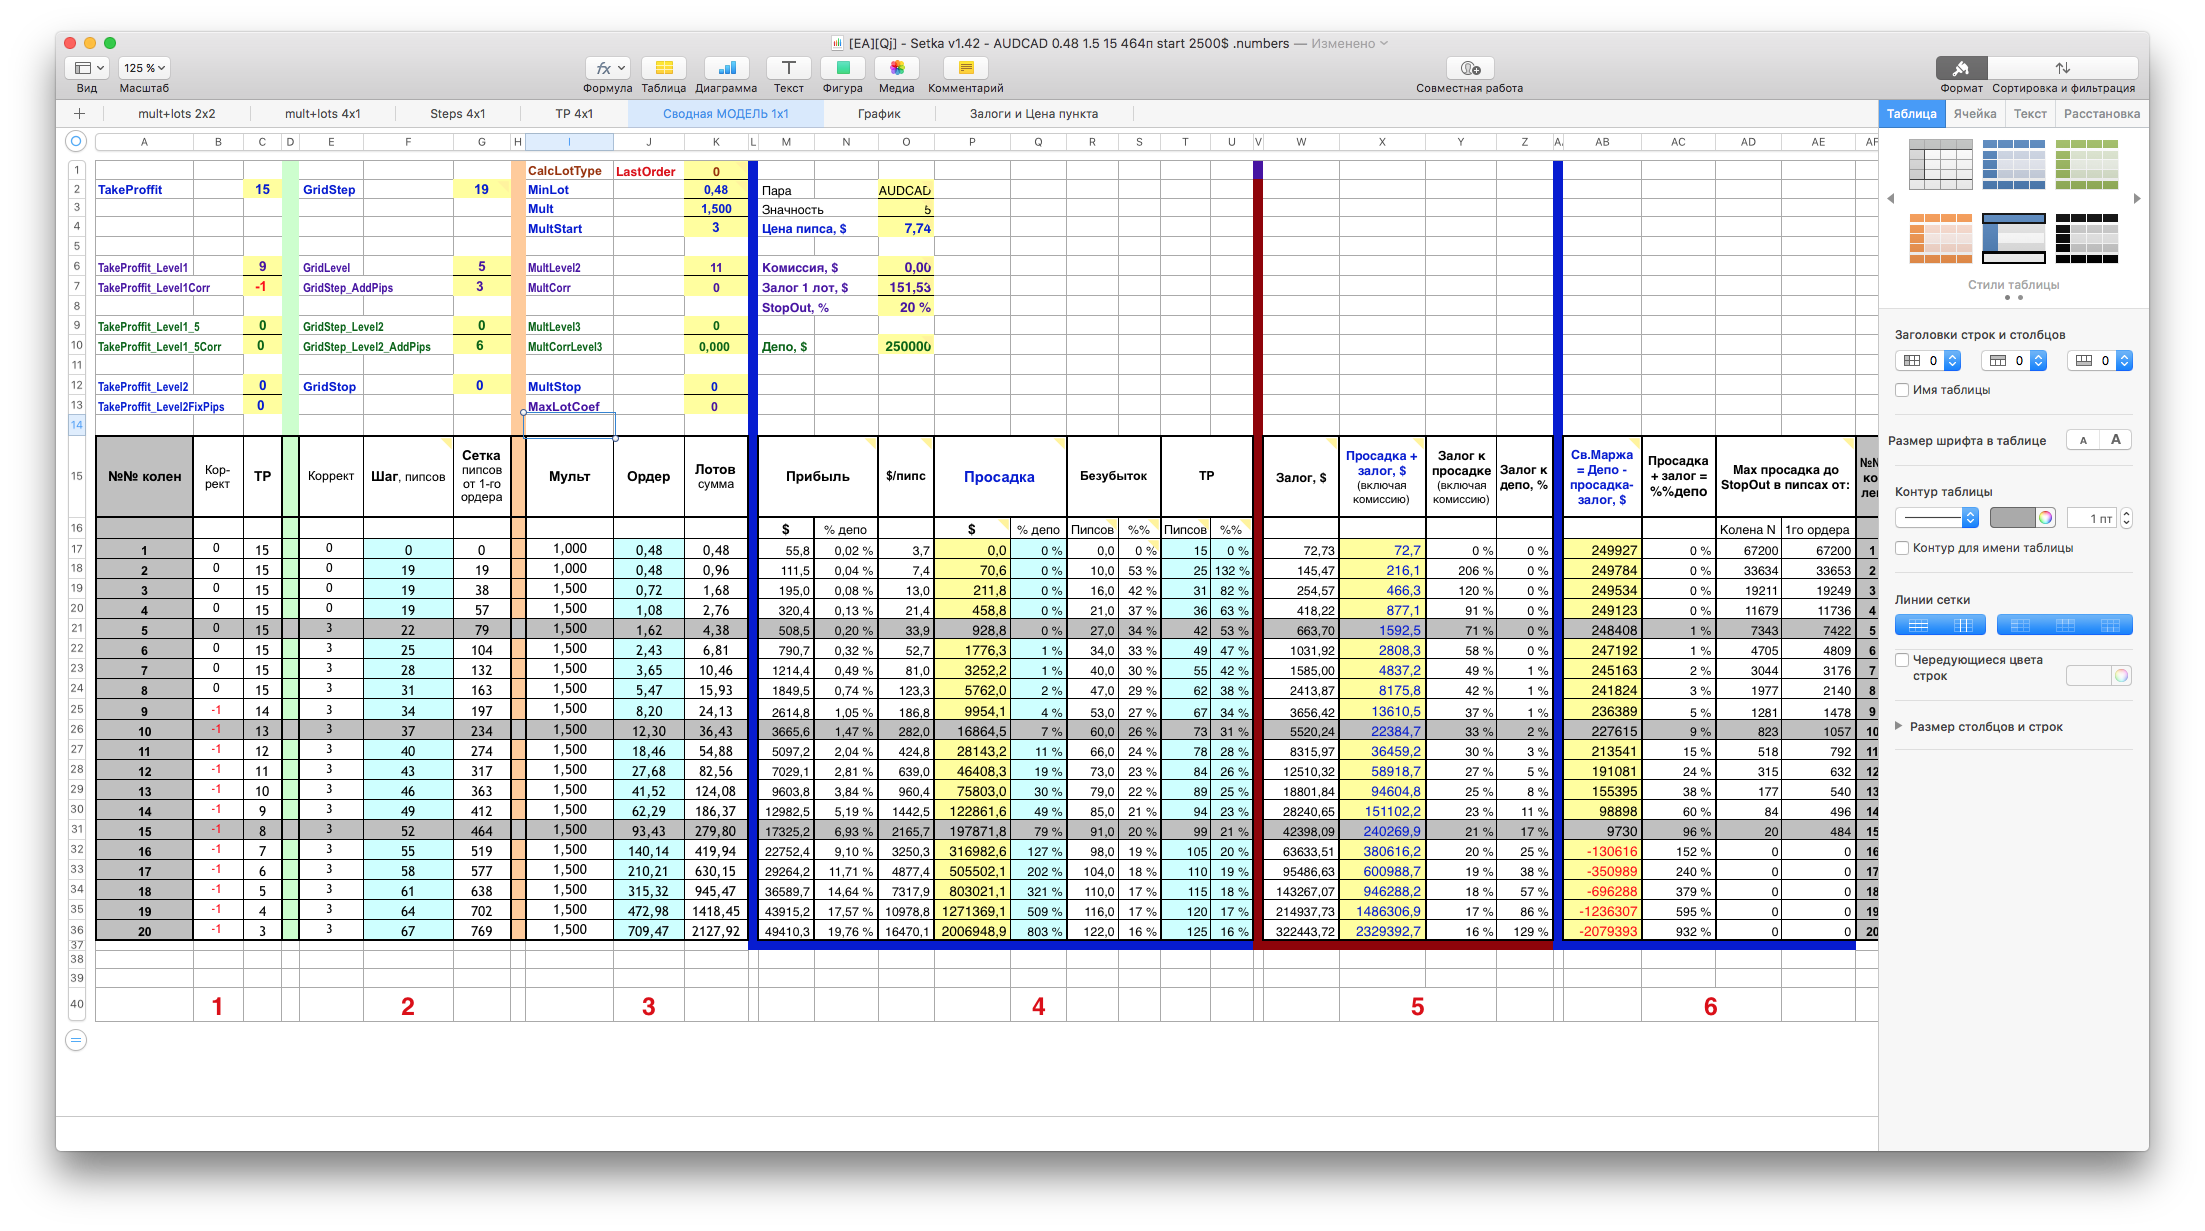Select column I header
Image resolution: width=2205 pixels, height=1231 pixels.
tap(569, 142)
